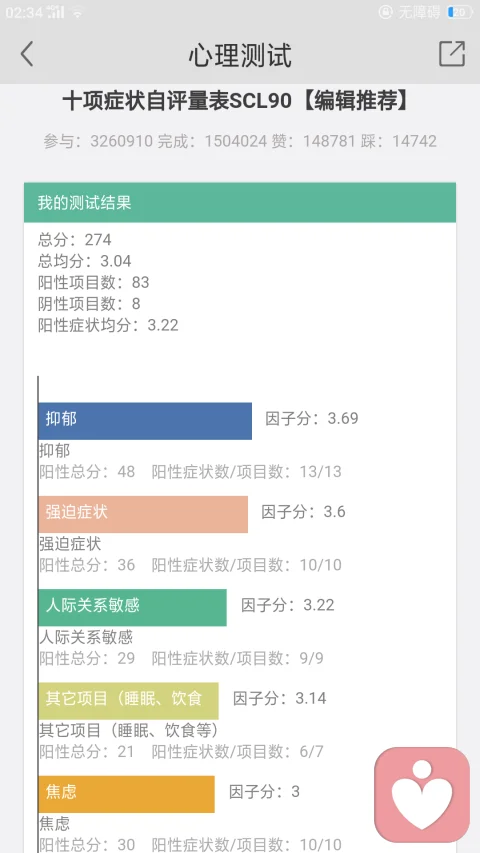Select the green 人际关系敏感 bar
Viewport: 480px width, 853px height.
(132, 608)
